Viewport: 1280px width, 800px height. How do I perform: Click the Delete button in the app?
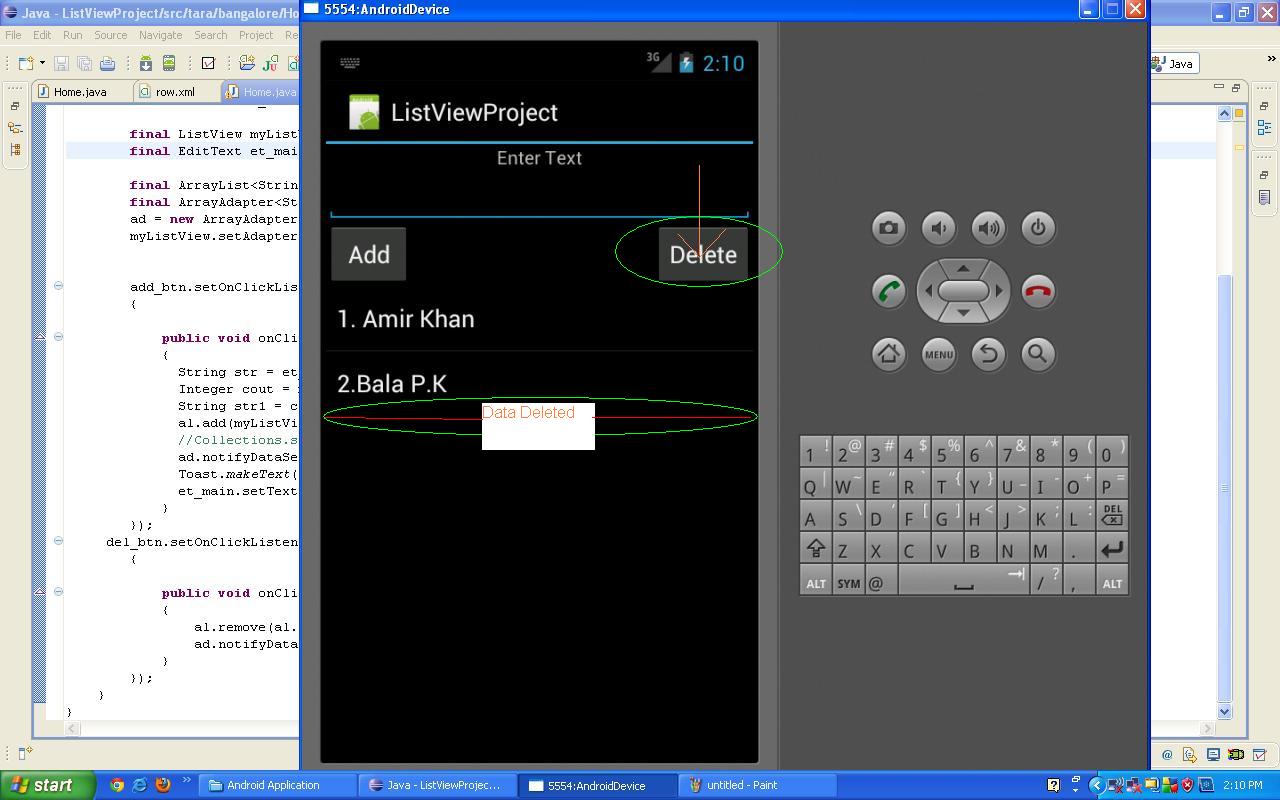coord(703,254)
